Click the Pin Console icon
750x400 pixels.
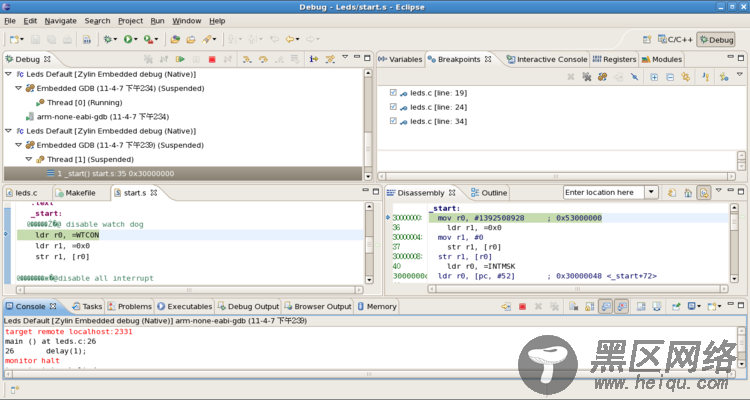point(676,307)
